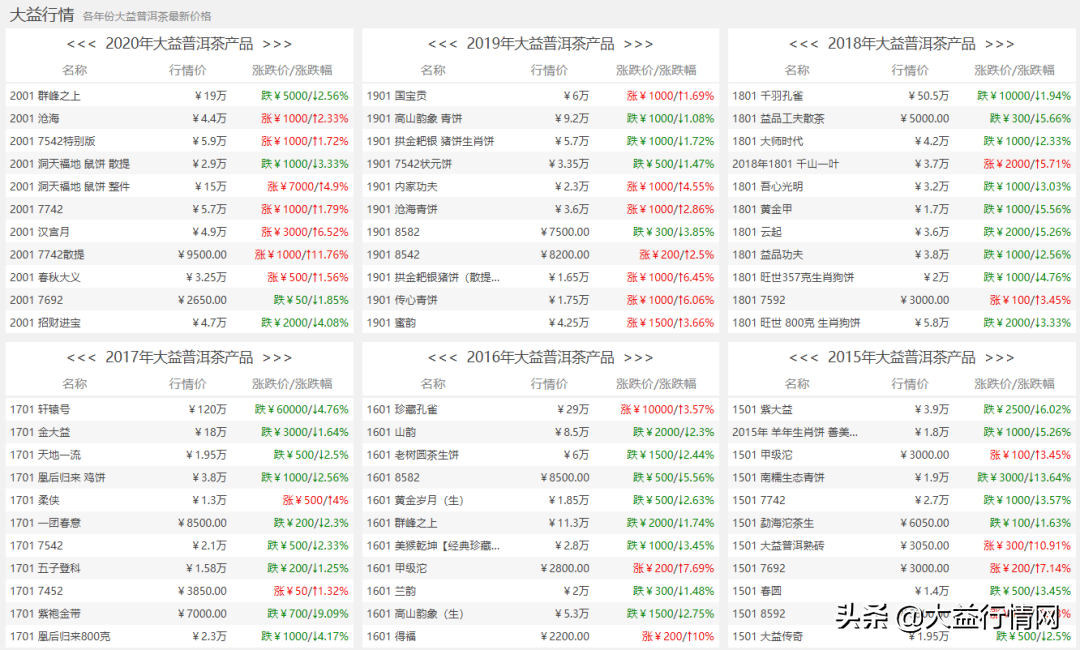Click the 2001 招财进宝 product name
This screenshot has width=1080, height=650.
(45, 323)
